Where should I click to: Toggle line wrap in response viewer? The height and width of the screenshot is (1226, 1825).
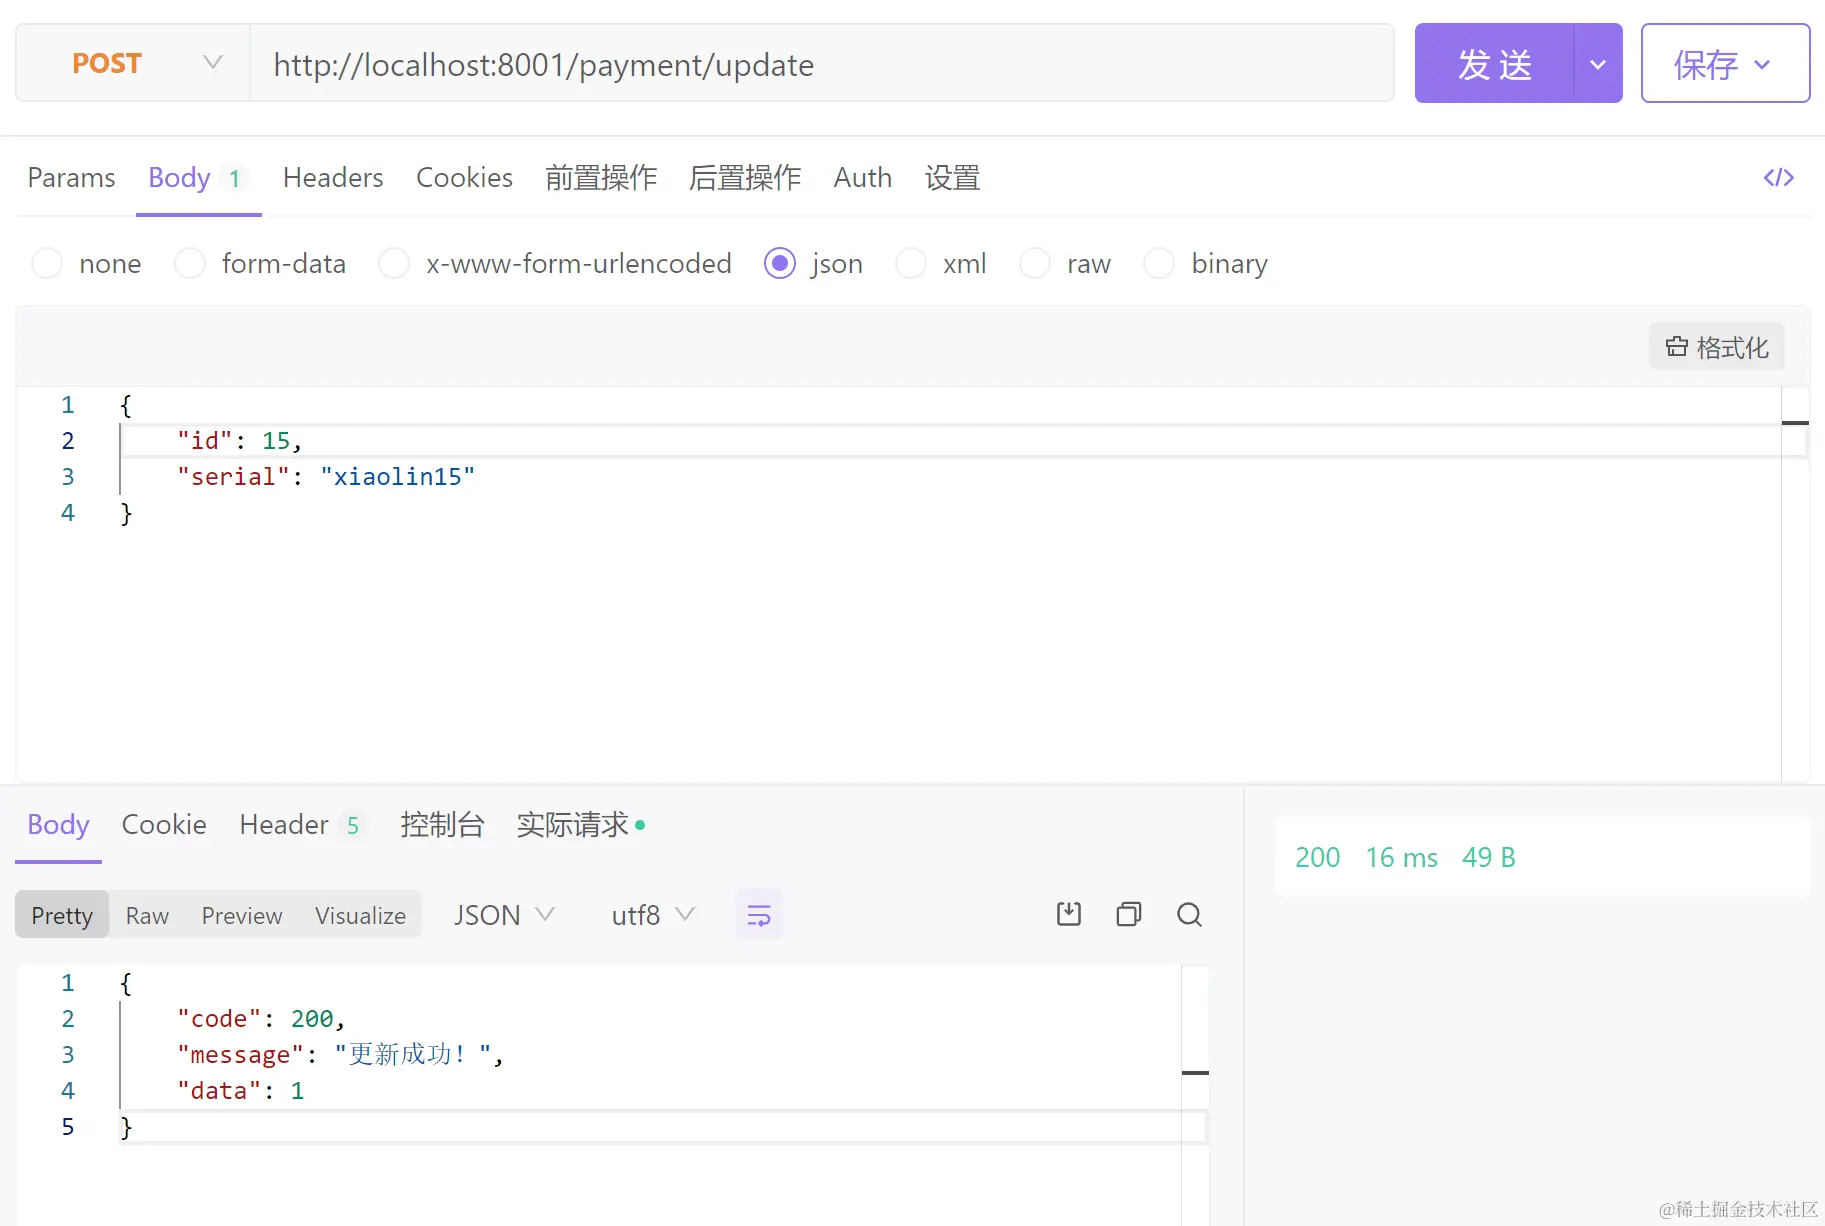758,914
